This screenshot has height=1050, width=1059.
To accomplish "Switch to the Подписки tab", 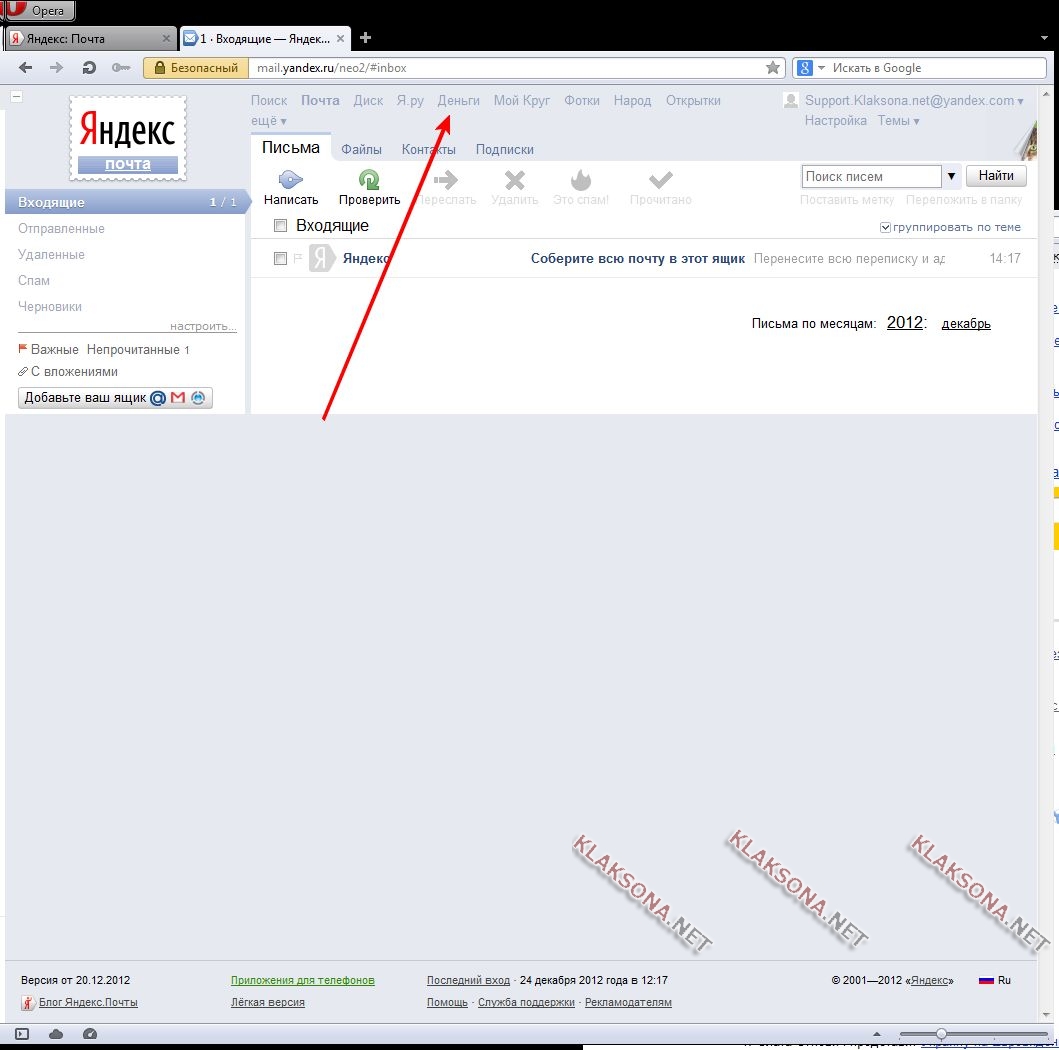I will point(505,149).
